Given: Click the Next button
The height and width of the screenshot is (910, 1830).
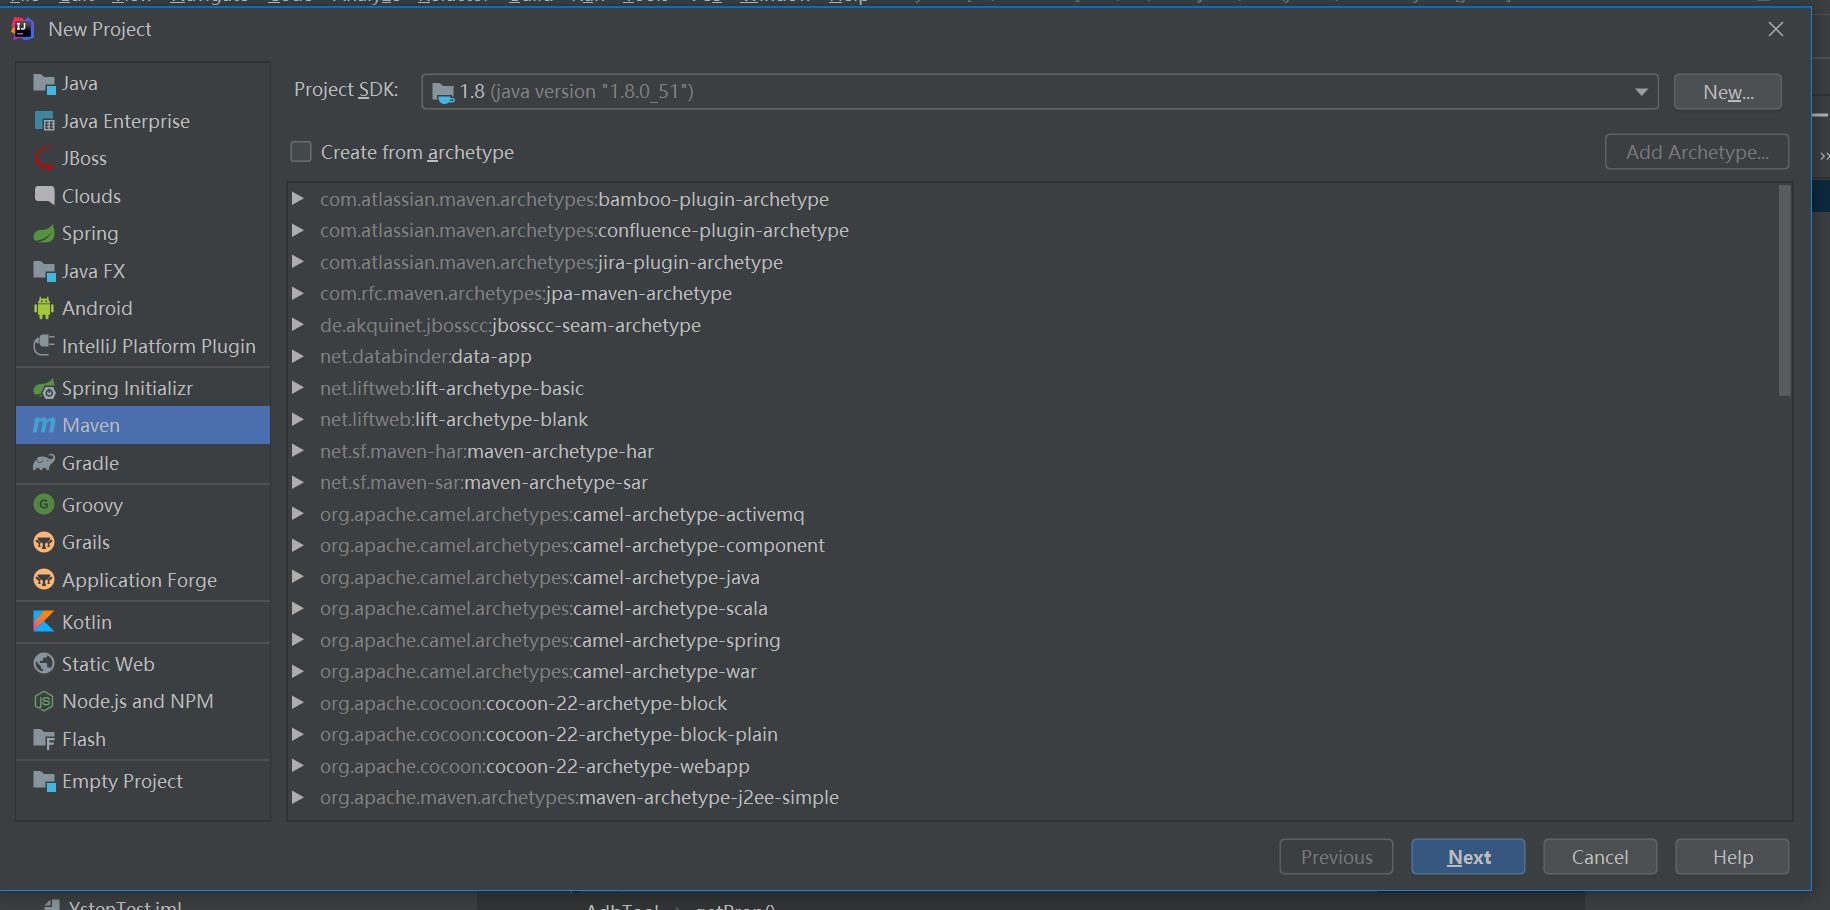Looking at the screenshot, I should coord(1468,857).
